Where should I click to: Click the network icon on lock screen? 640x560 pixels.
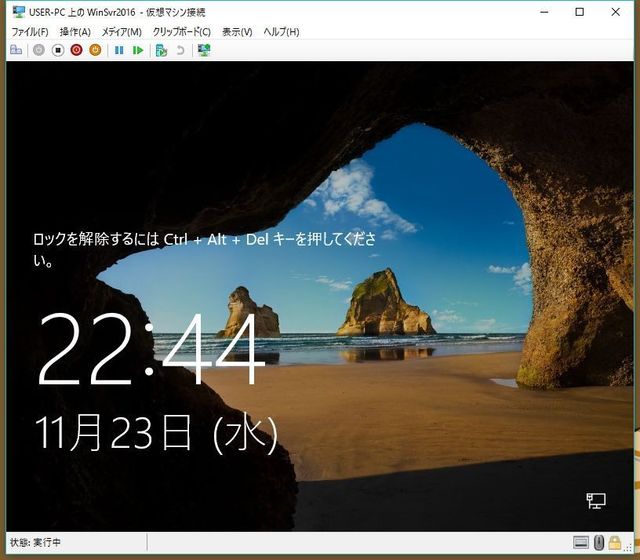[595, 500]
